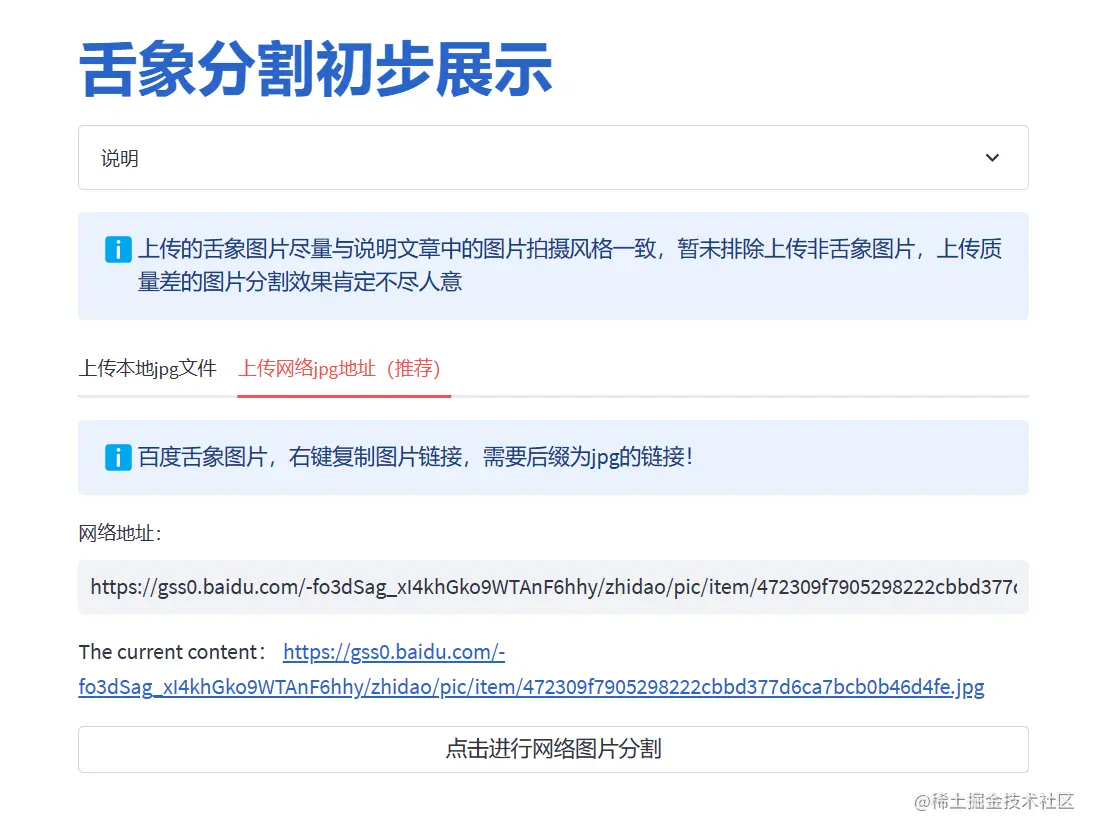The height and width of the screenshot is (835, 1098).
Task: Focus the 网络地址 URL input field
Action: 553,587
